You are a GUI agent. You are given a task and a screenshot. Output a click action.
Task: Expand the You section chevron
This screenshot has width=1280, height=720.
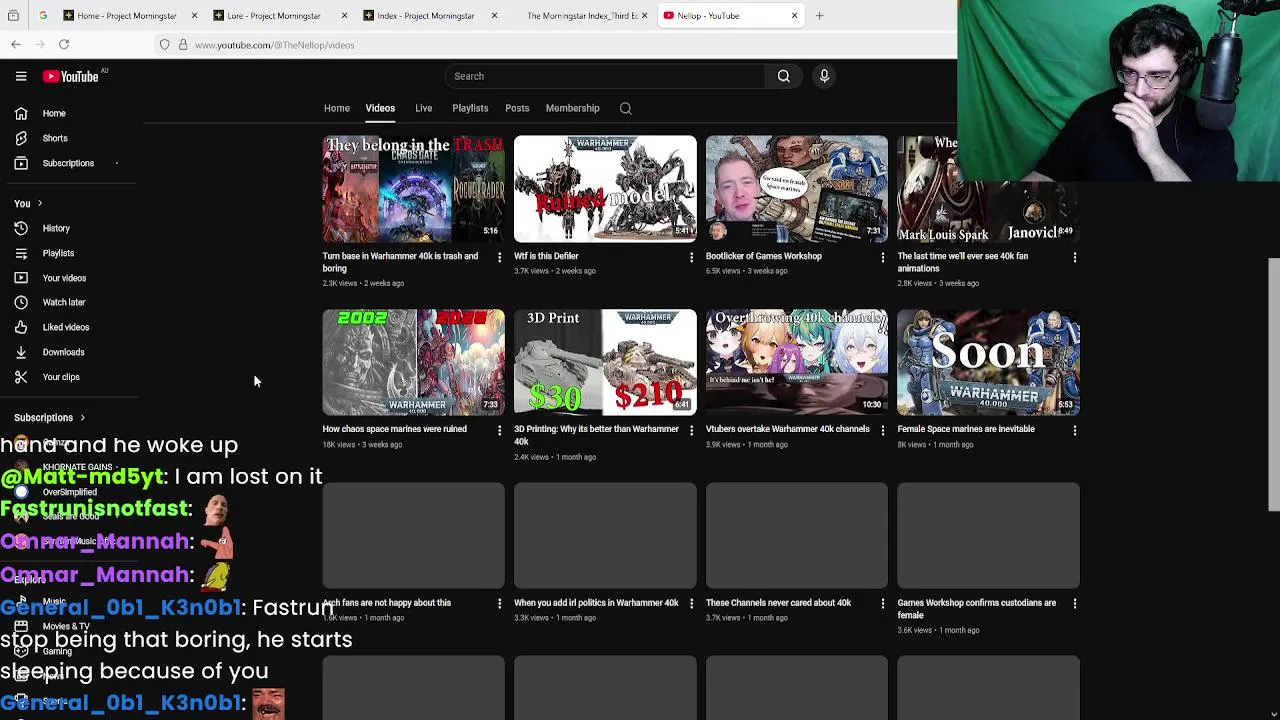[x=39, y=203]
